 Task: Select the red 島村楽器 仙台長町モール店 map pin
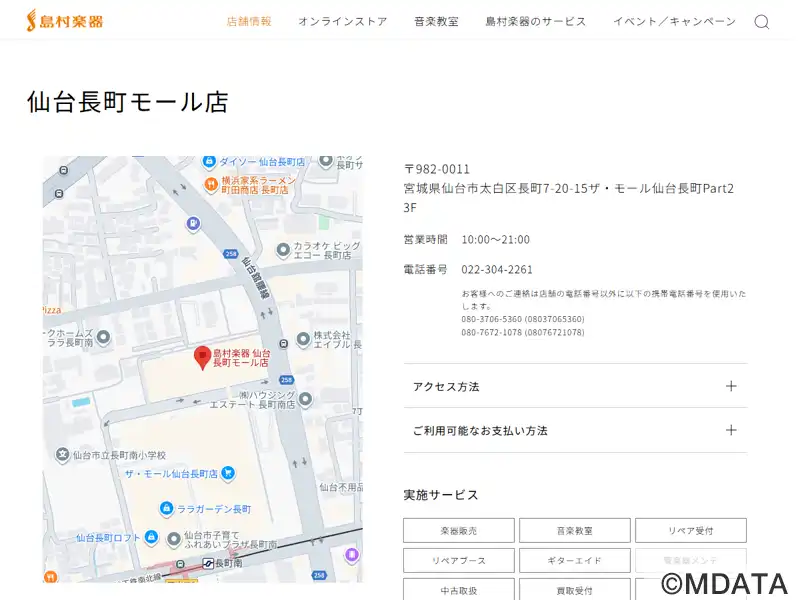click(x=203, y=358)
